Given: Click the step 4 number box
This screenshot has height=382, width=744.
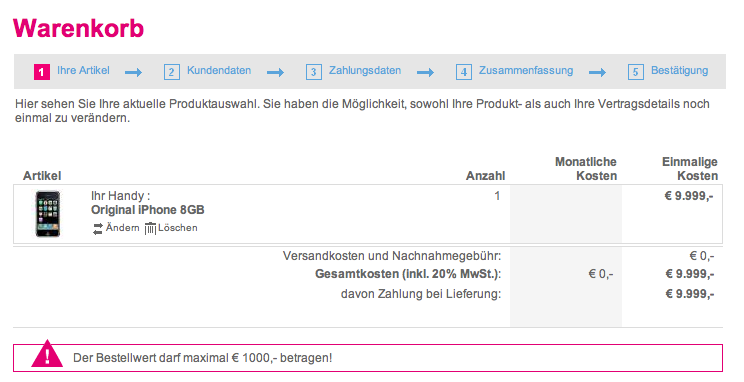Looking at the screenshot, I should pyautogui.click(x=464, y=72).
